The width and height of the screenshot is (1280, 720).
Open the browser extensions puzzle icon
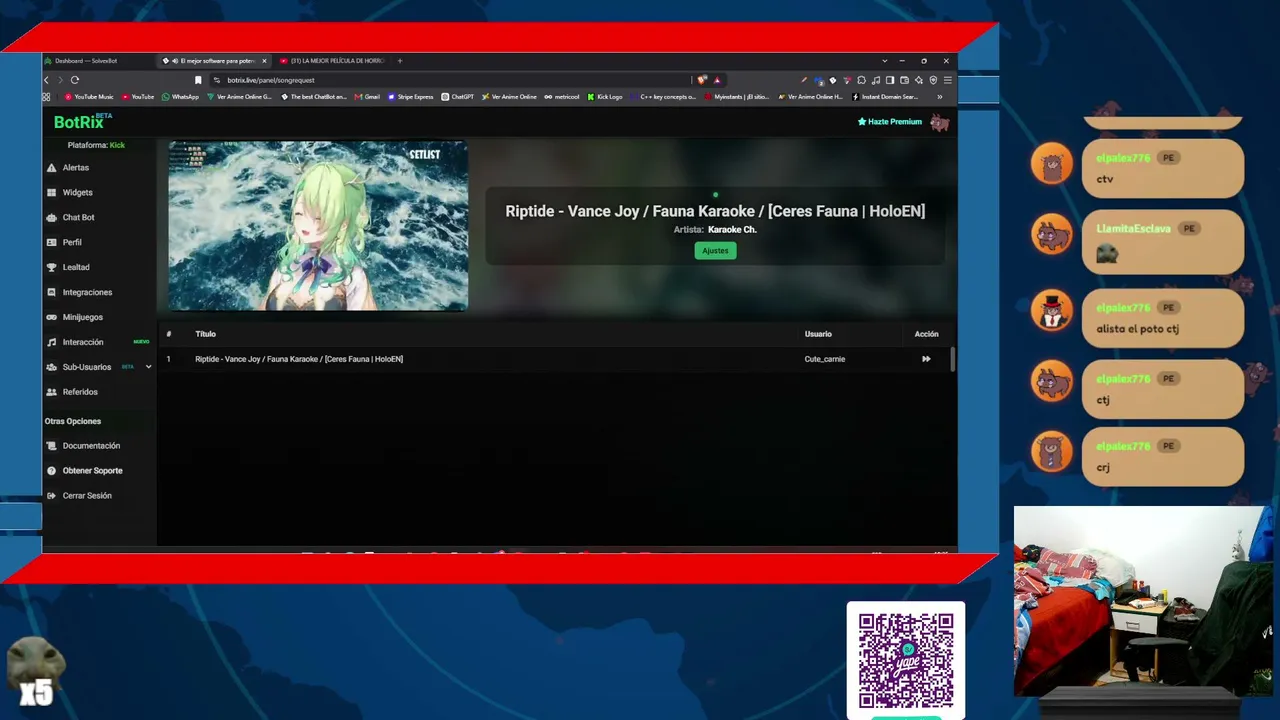pos(861,80)
